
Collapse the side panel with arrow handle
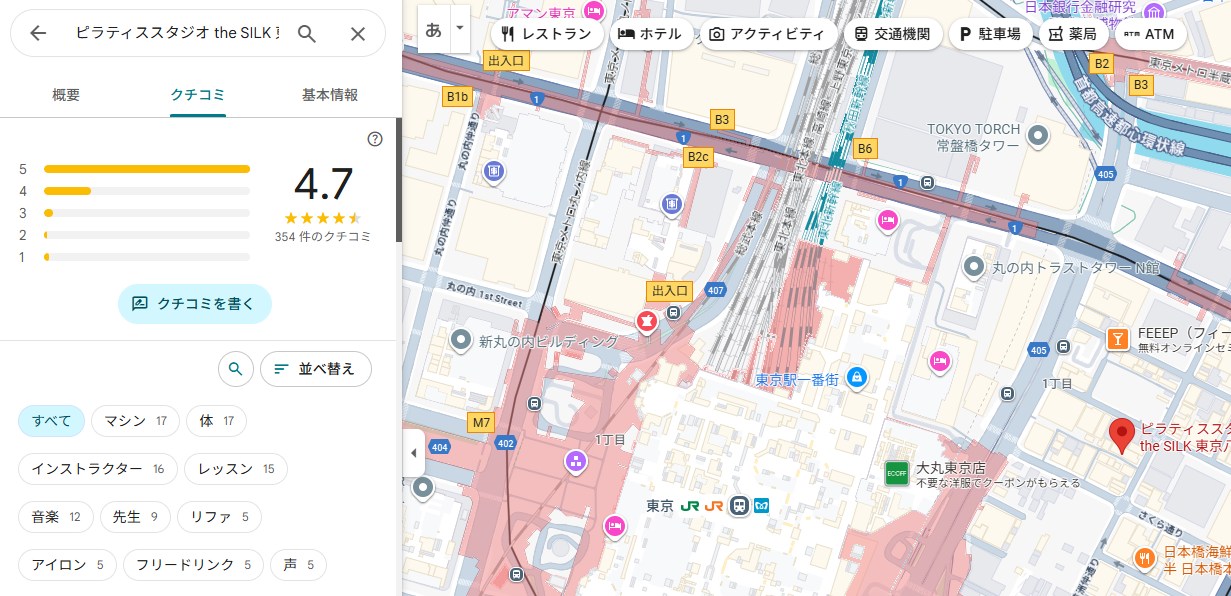click(414, 453)
